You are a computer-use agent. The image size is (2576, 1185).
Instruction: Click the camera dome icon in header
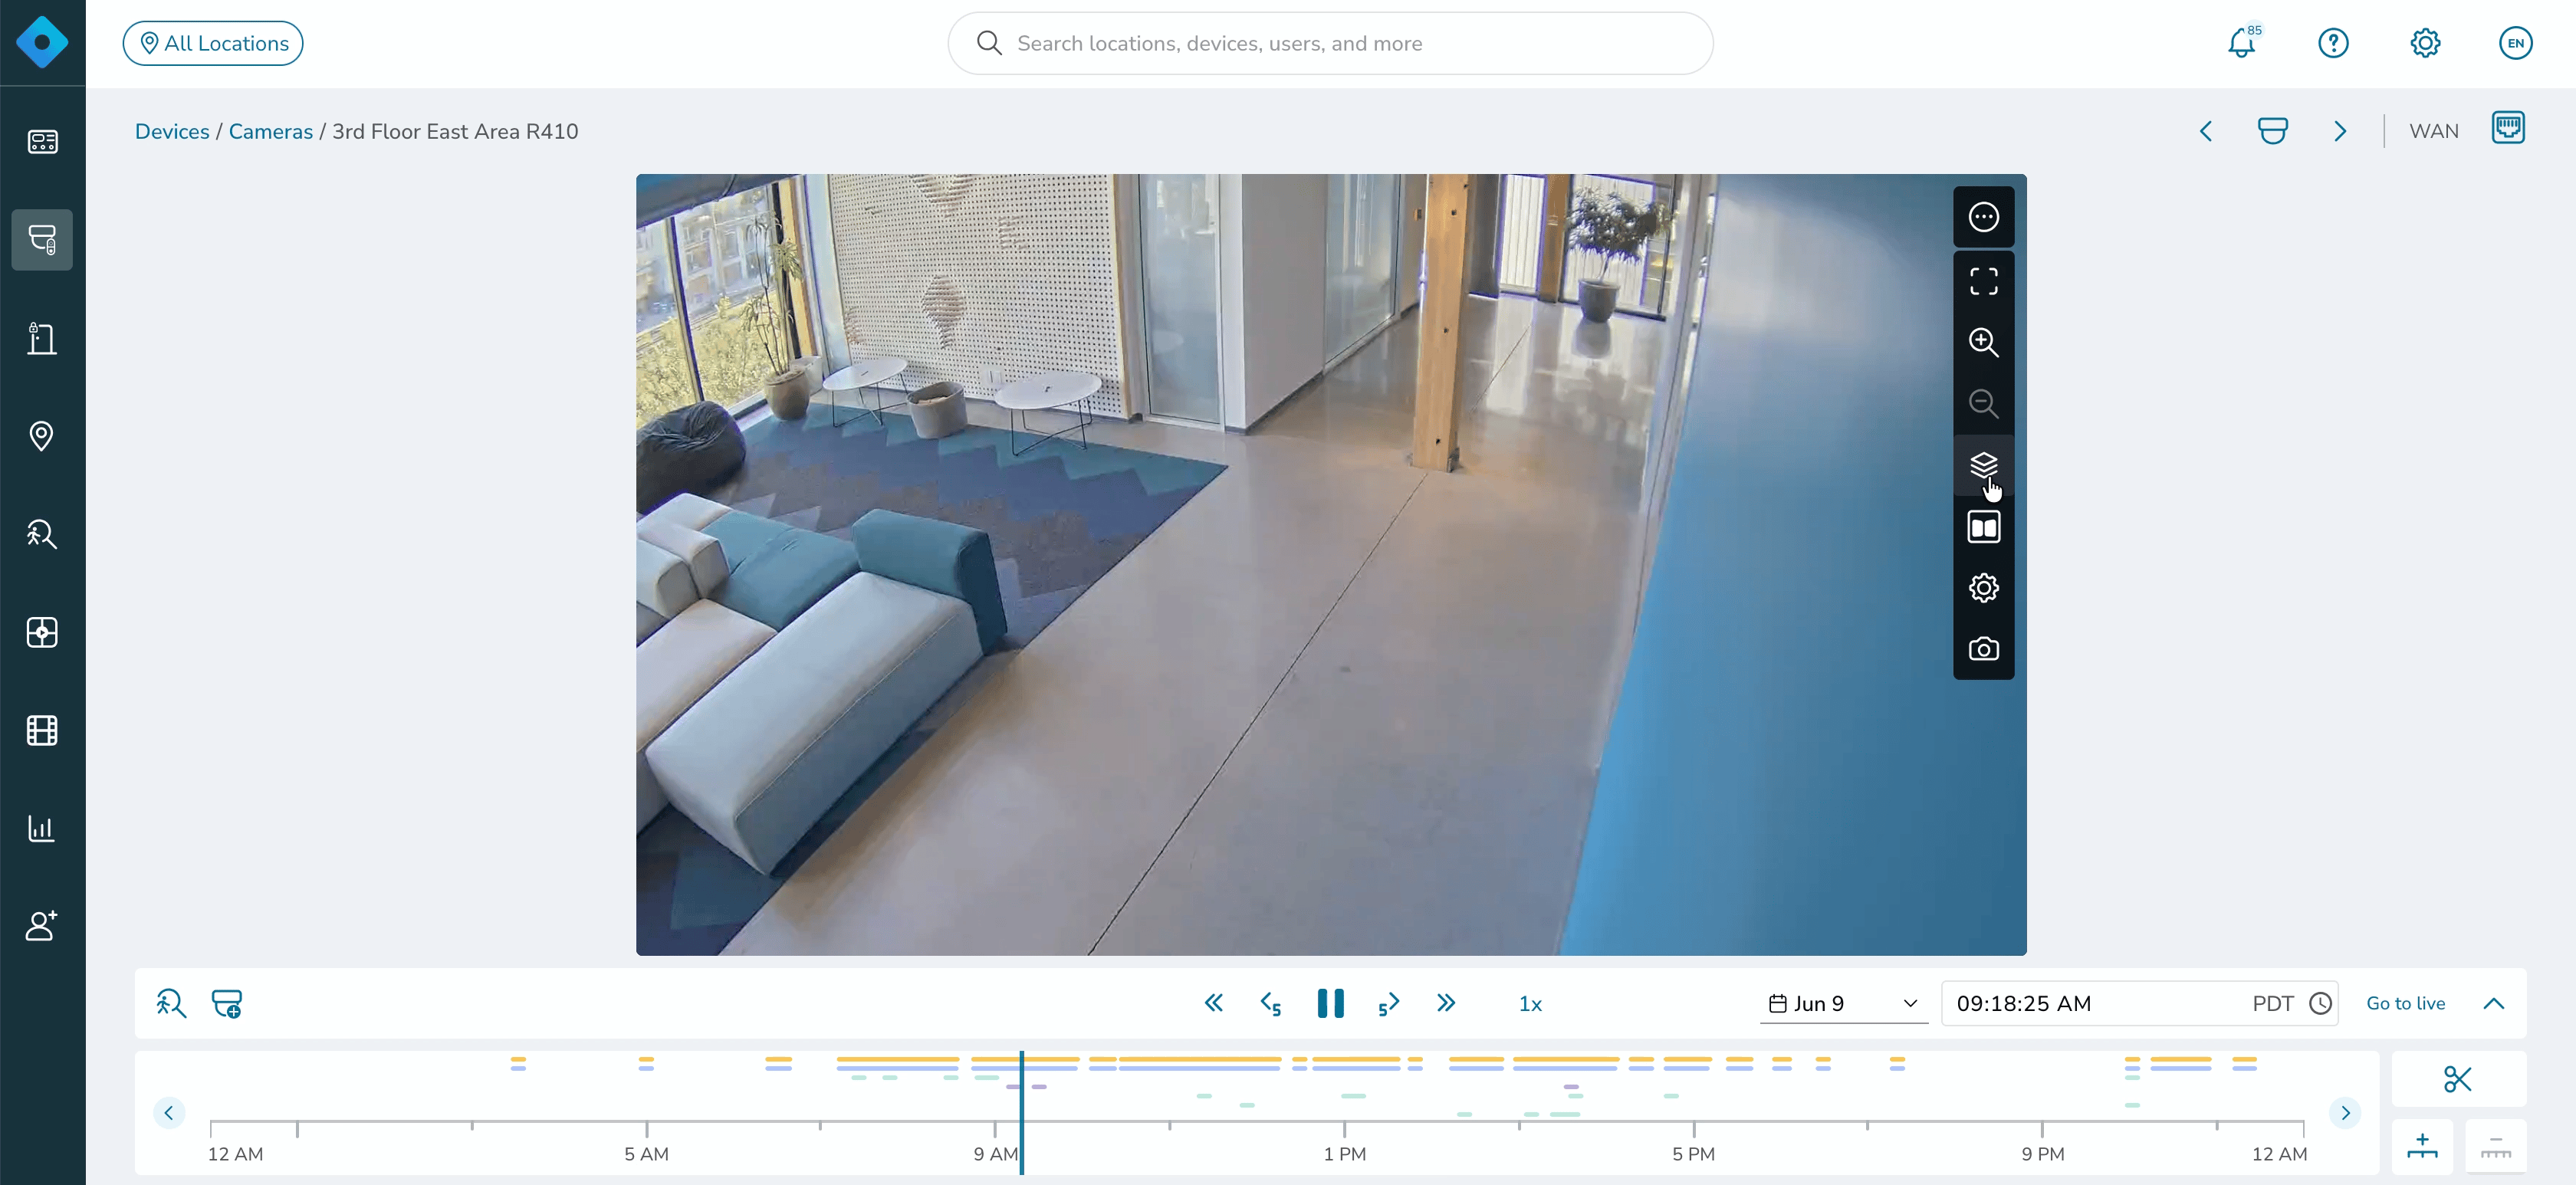2272,131
